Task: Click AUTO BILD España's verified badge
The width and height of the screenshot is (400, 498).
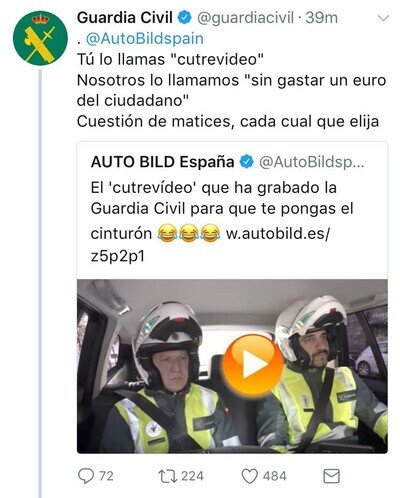Action: pos(247,162)
